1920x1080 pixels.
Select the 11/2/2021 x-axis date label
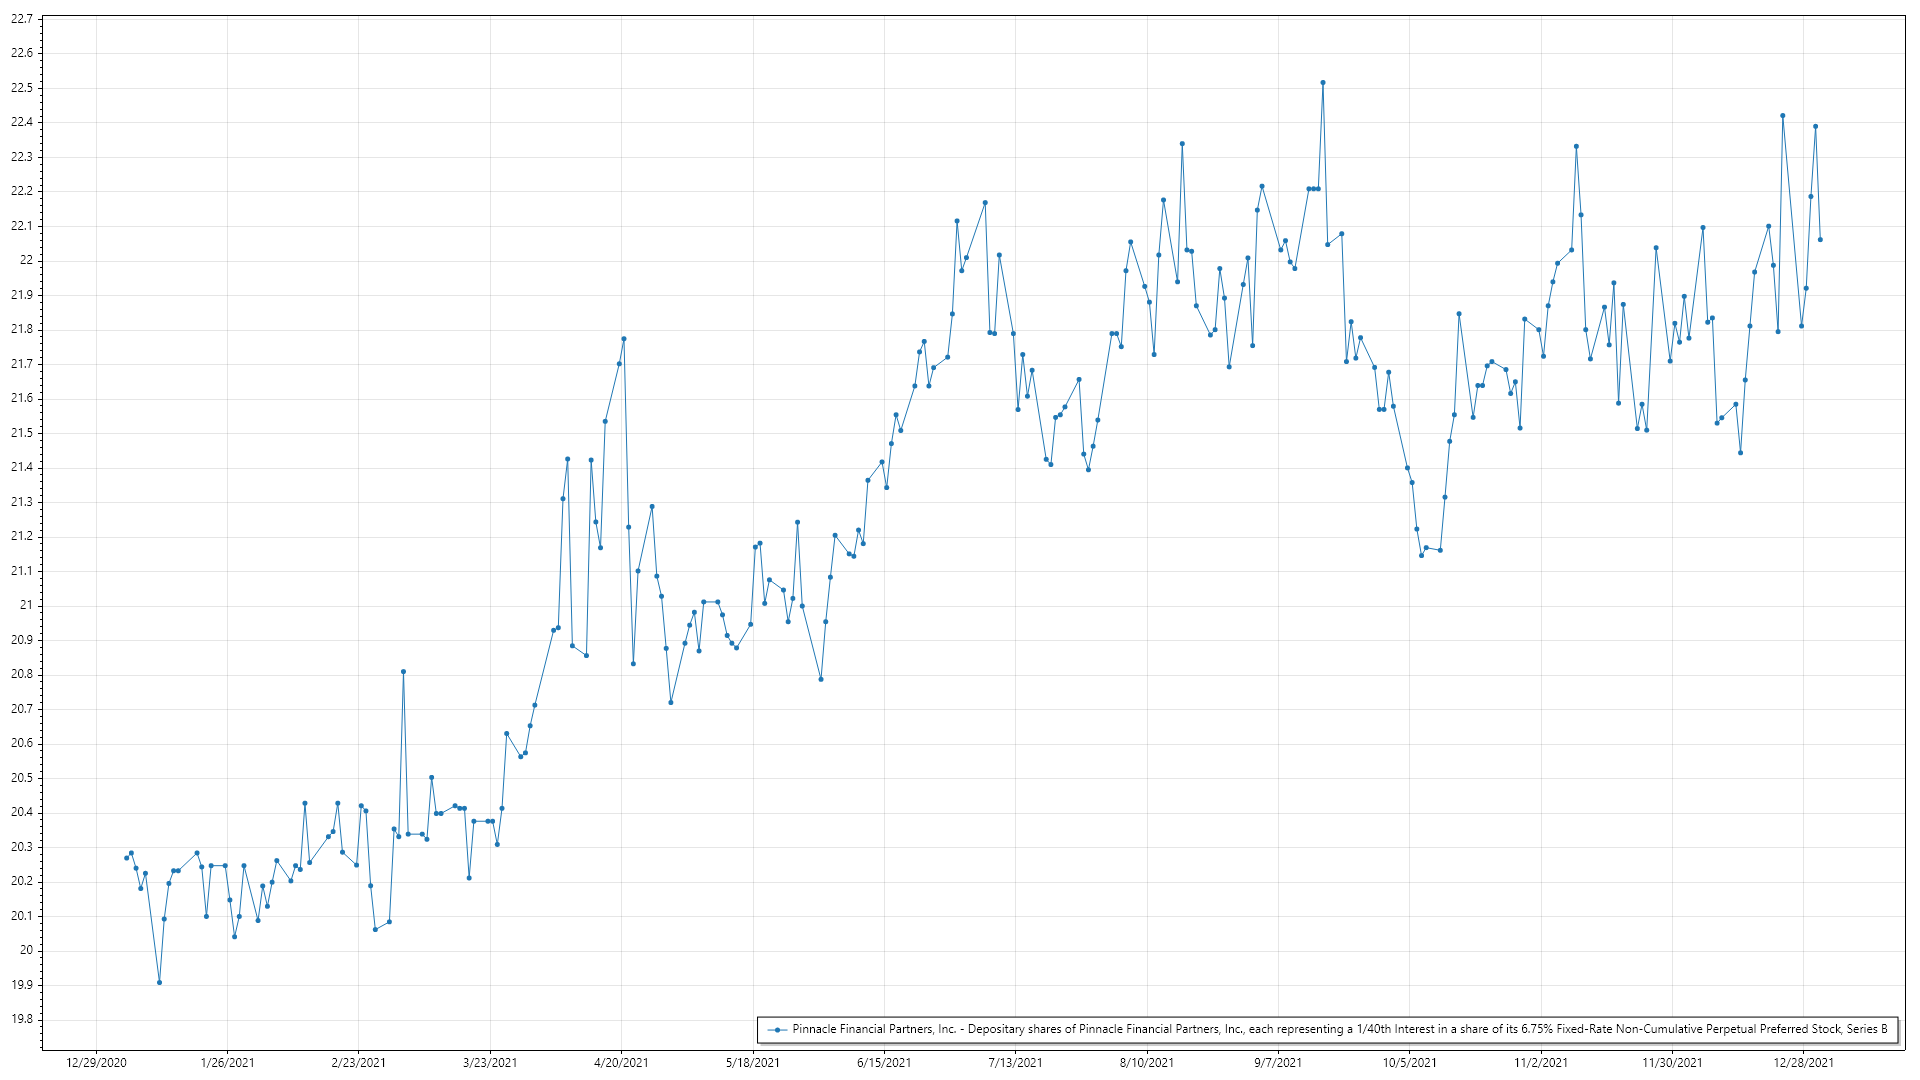pos(1540,1063)
